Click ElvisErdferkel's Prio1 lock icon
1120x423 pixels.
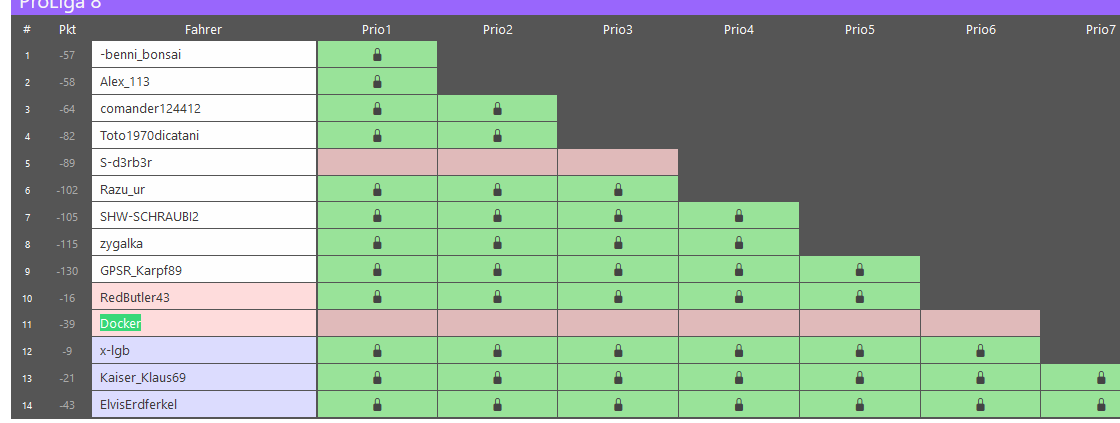pyautogui.click(x=377, y=405)
